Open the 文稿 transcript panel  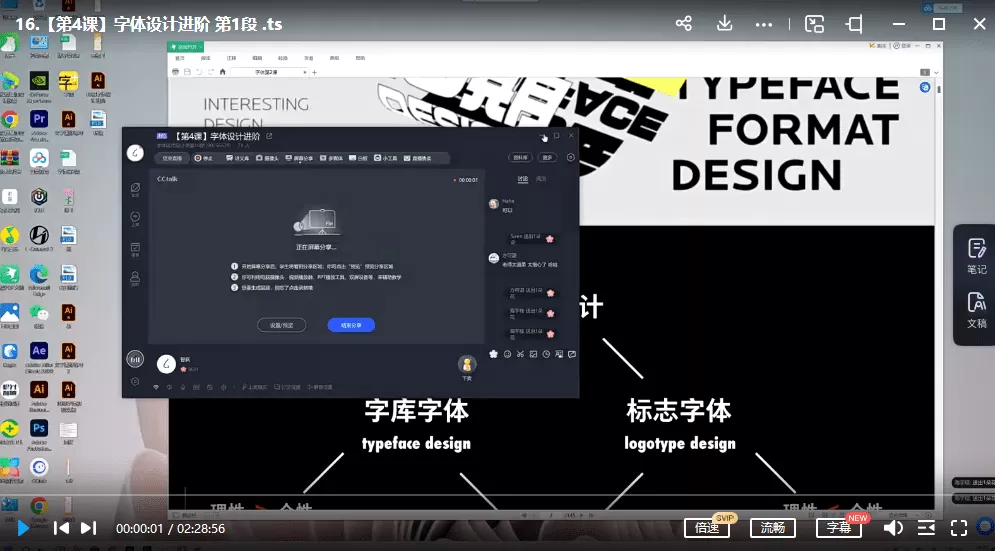pyautogui.click(x=976, y=310)
